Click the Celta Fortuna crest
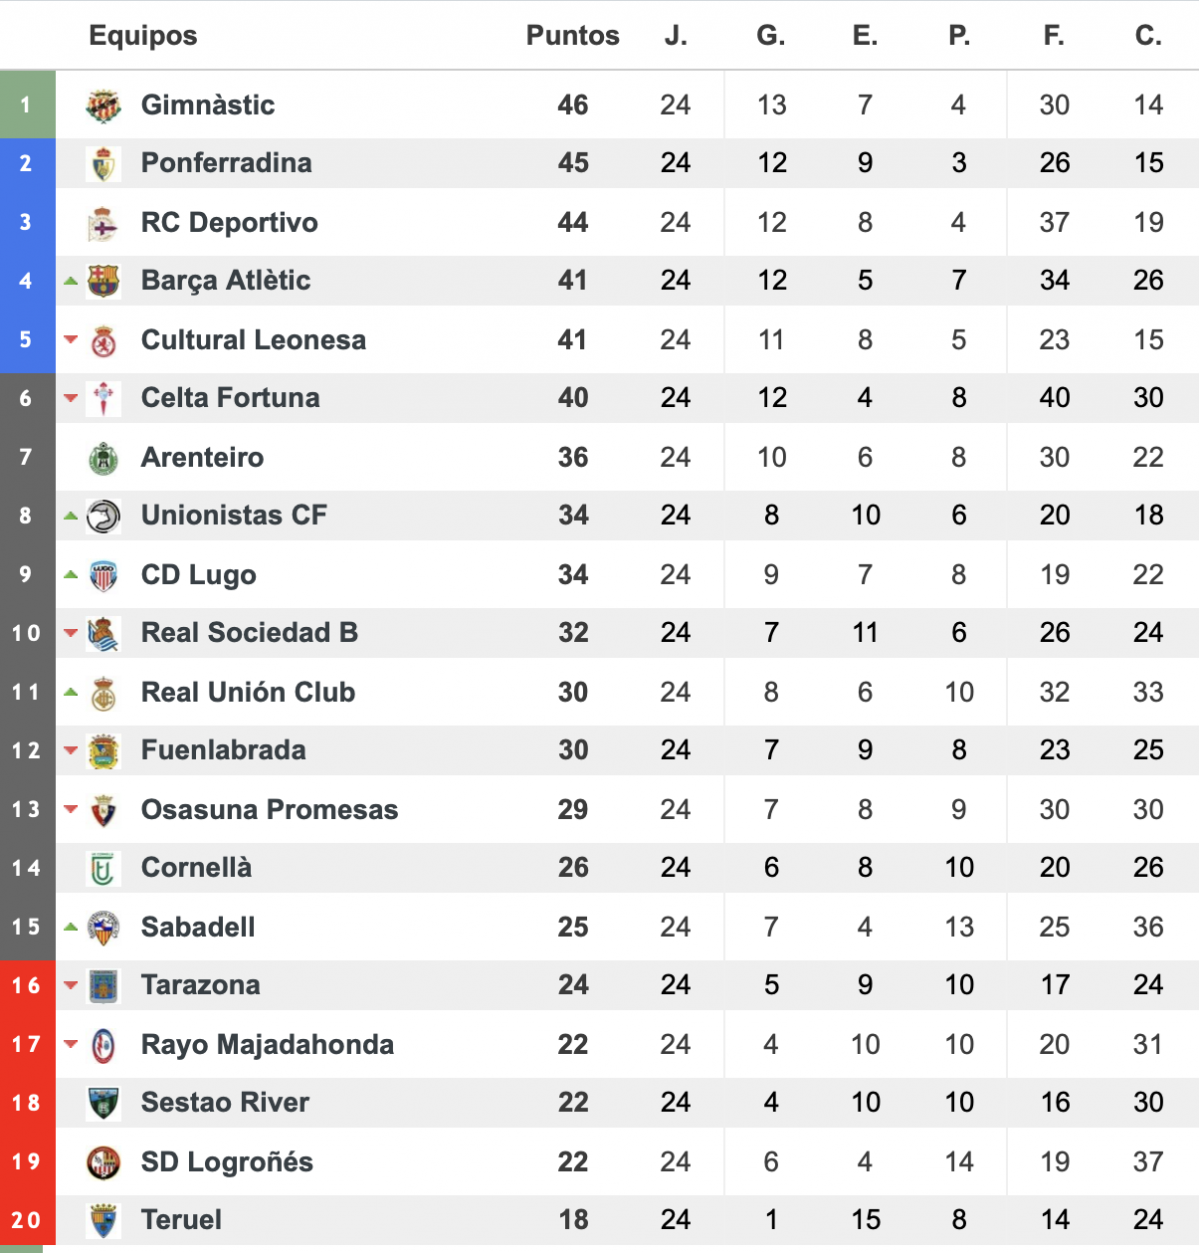The height and width of the screenshot is (1253, 1199). tap(103, 399)
